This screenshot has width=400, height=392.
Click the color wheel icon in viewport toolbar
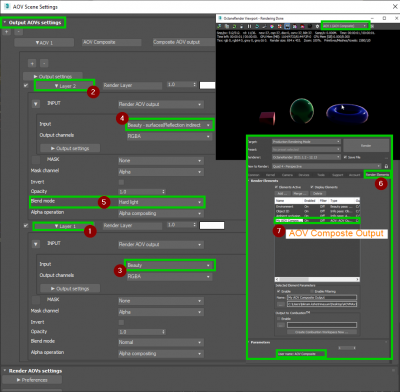click(272, 26)
